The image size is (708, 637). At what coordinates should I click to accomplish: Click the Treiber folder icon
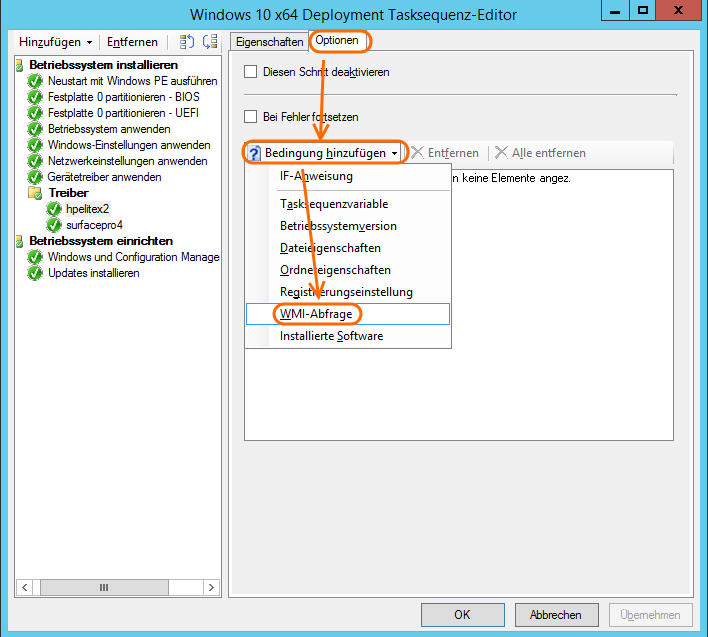pos(35,193)
